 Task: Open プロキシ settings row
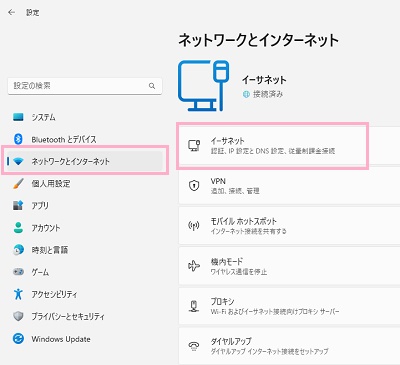pos(289,306)
